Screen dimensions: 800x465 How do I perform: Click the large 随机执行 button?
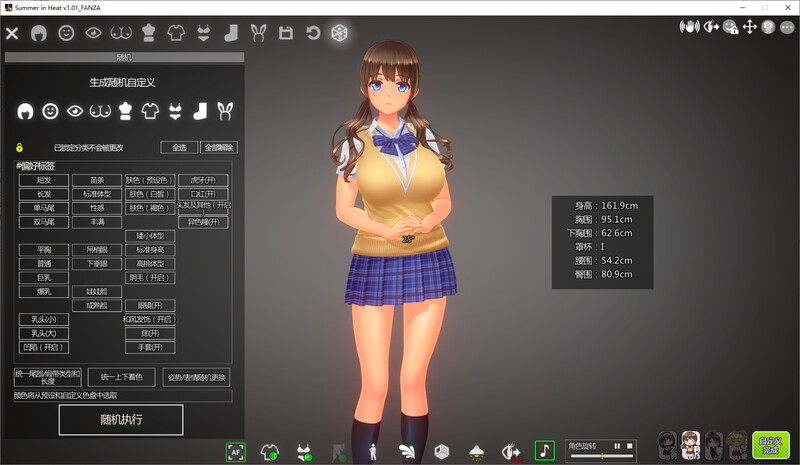[121, 420]
